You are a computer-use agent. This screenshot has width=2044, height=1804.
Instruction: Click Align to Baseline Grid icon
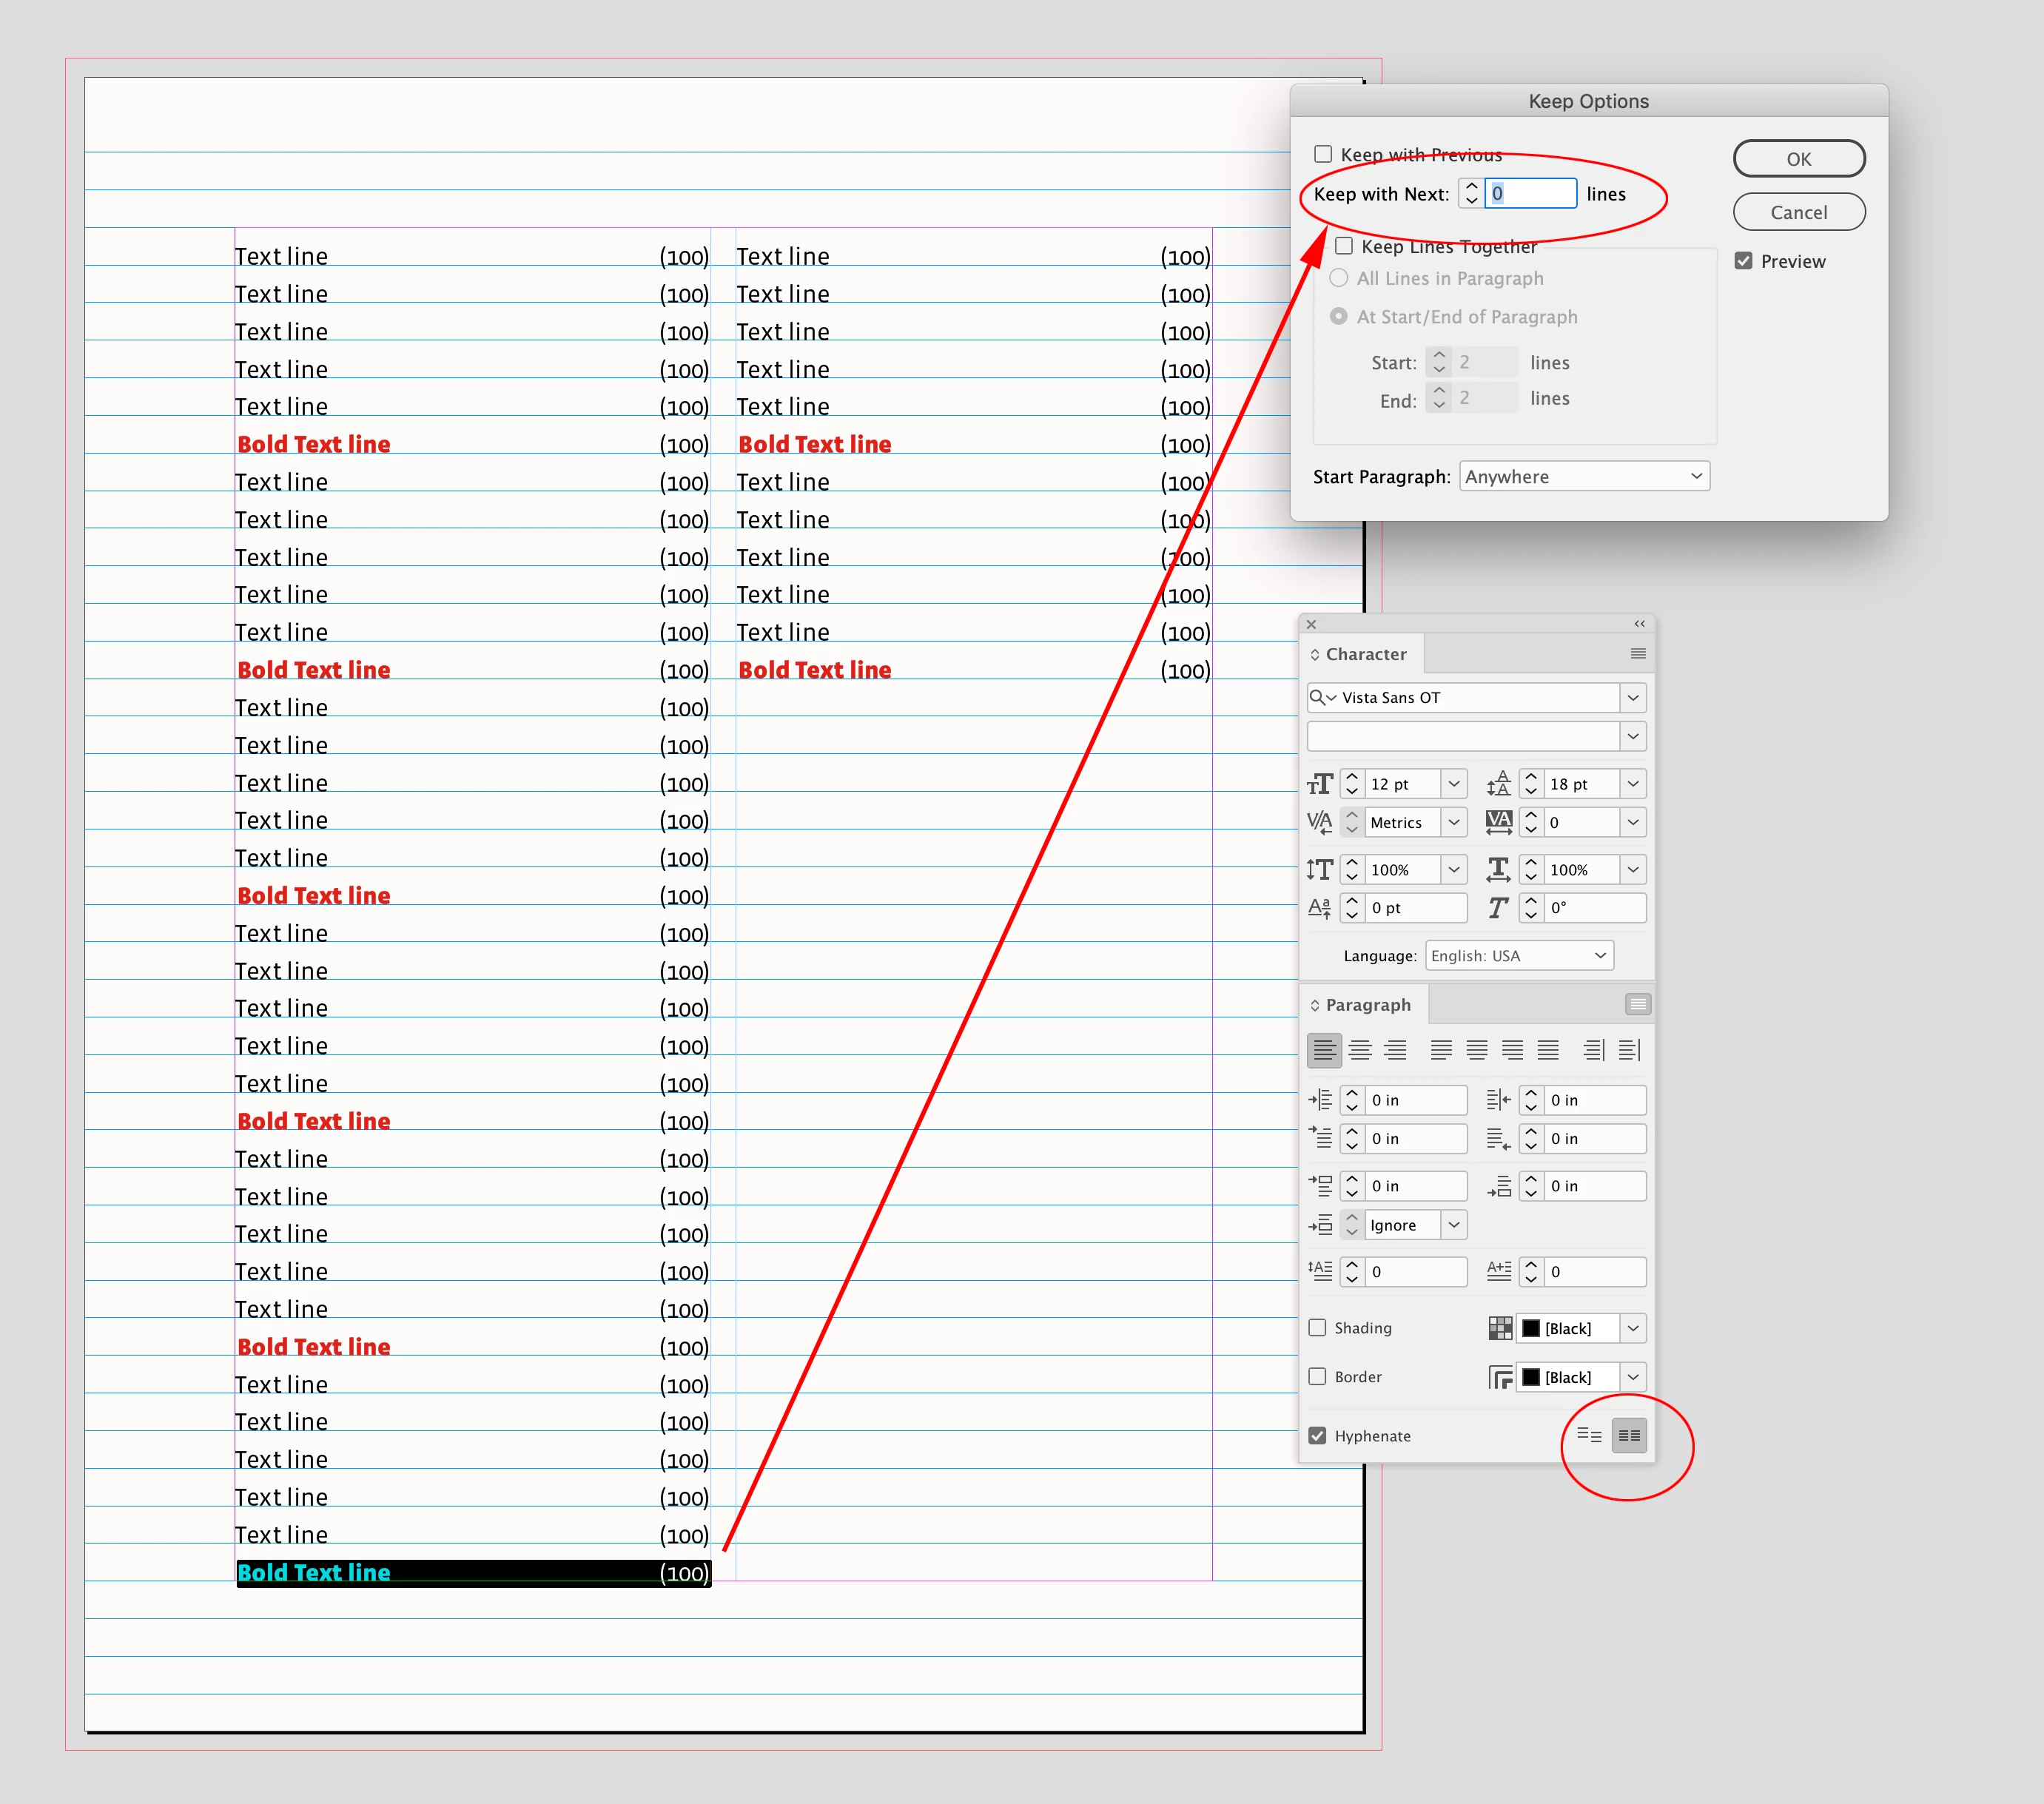pyautogui.click(x=1629, y=1436)
